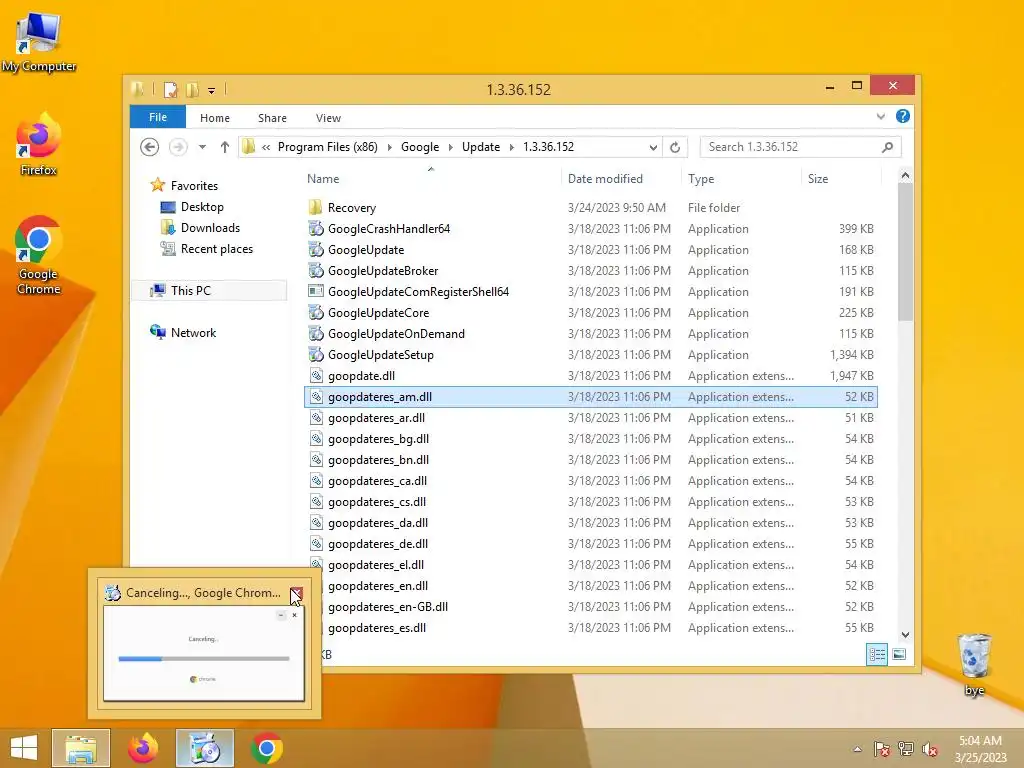The image size is (1024, 768).
Task: Click the muted volume tray icon
Action: click(930, 749)
